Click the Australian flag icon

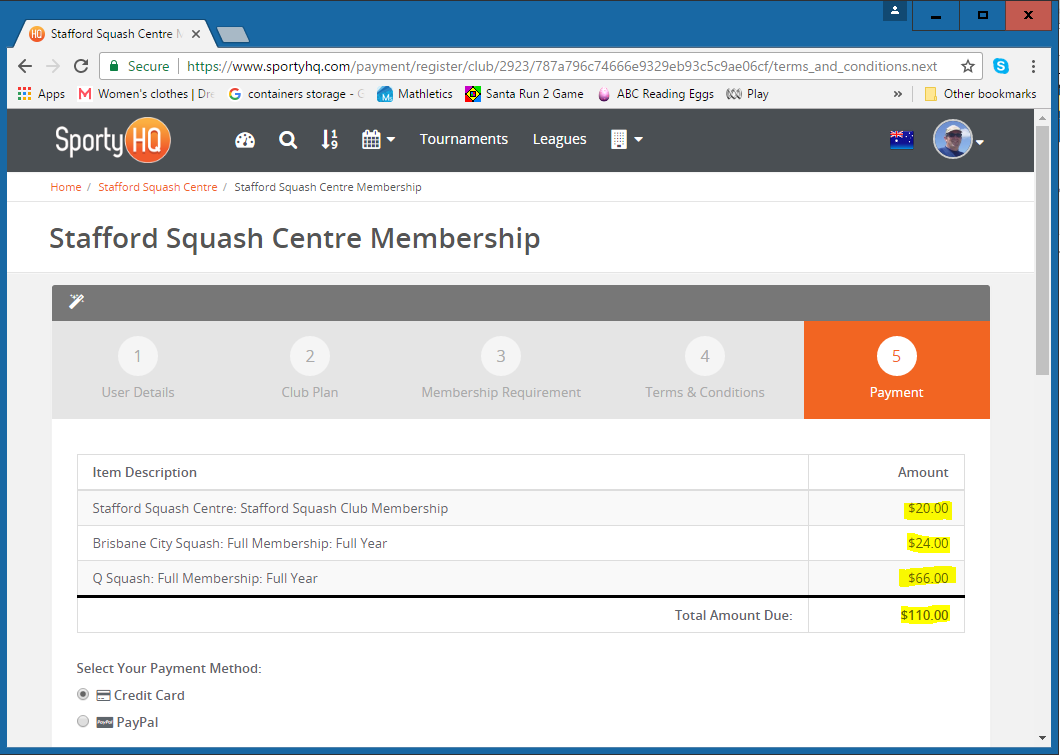(x=901, y=140)
